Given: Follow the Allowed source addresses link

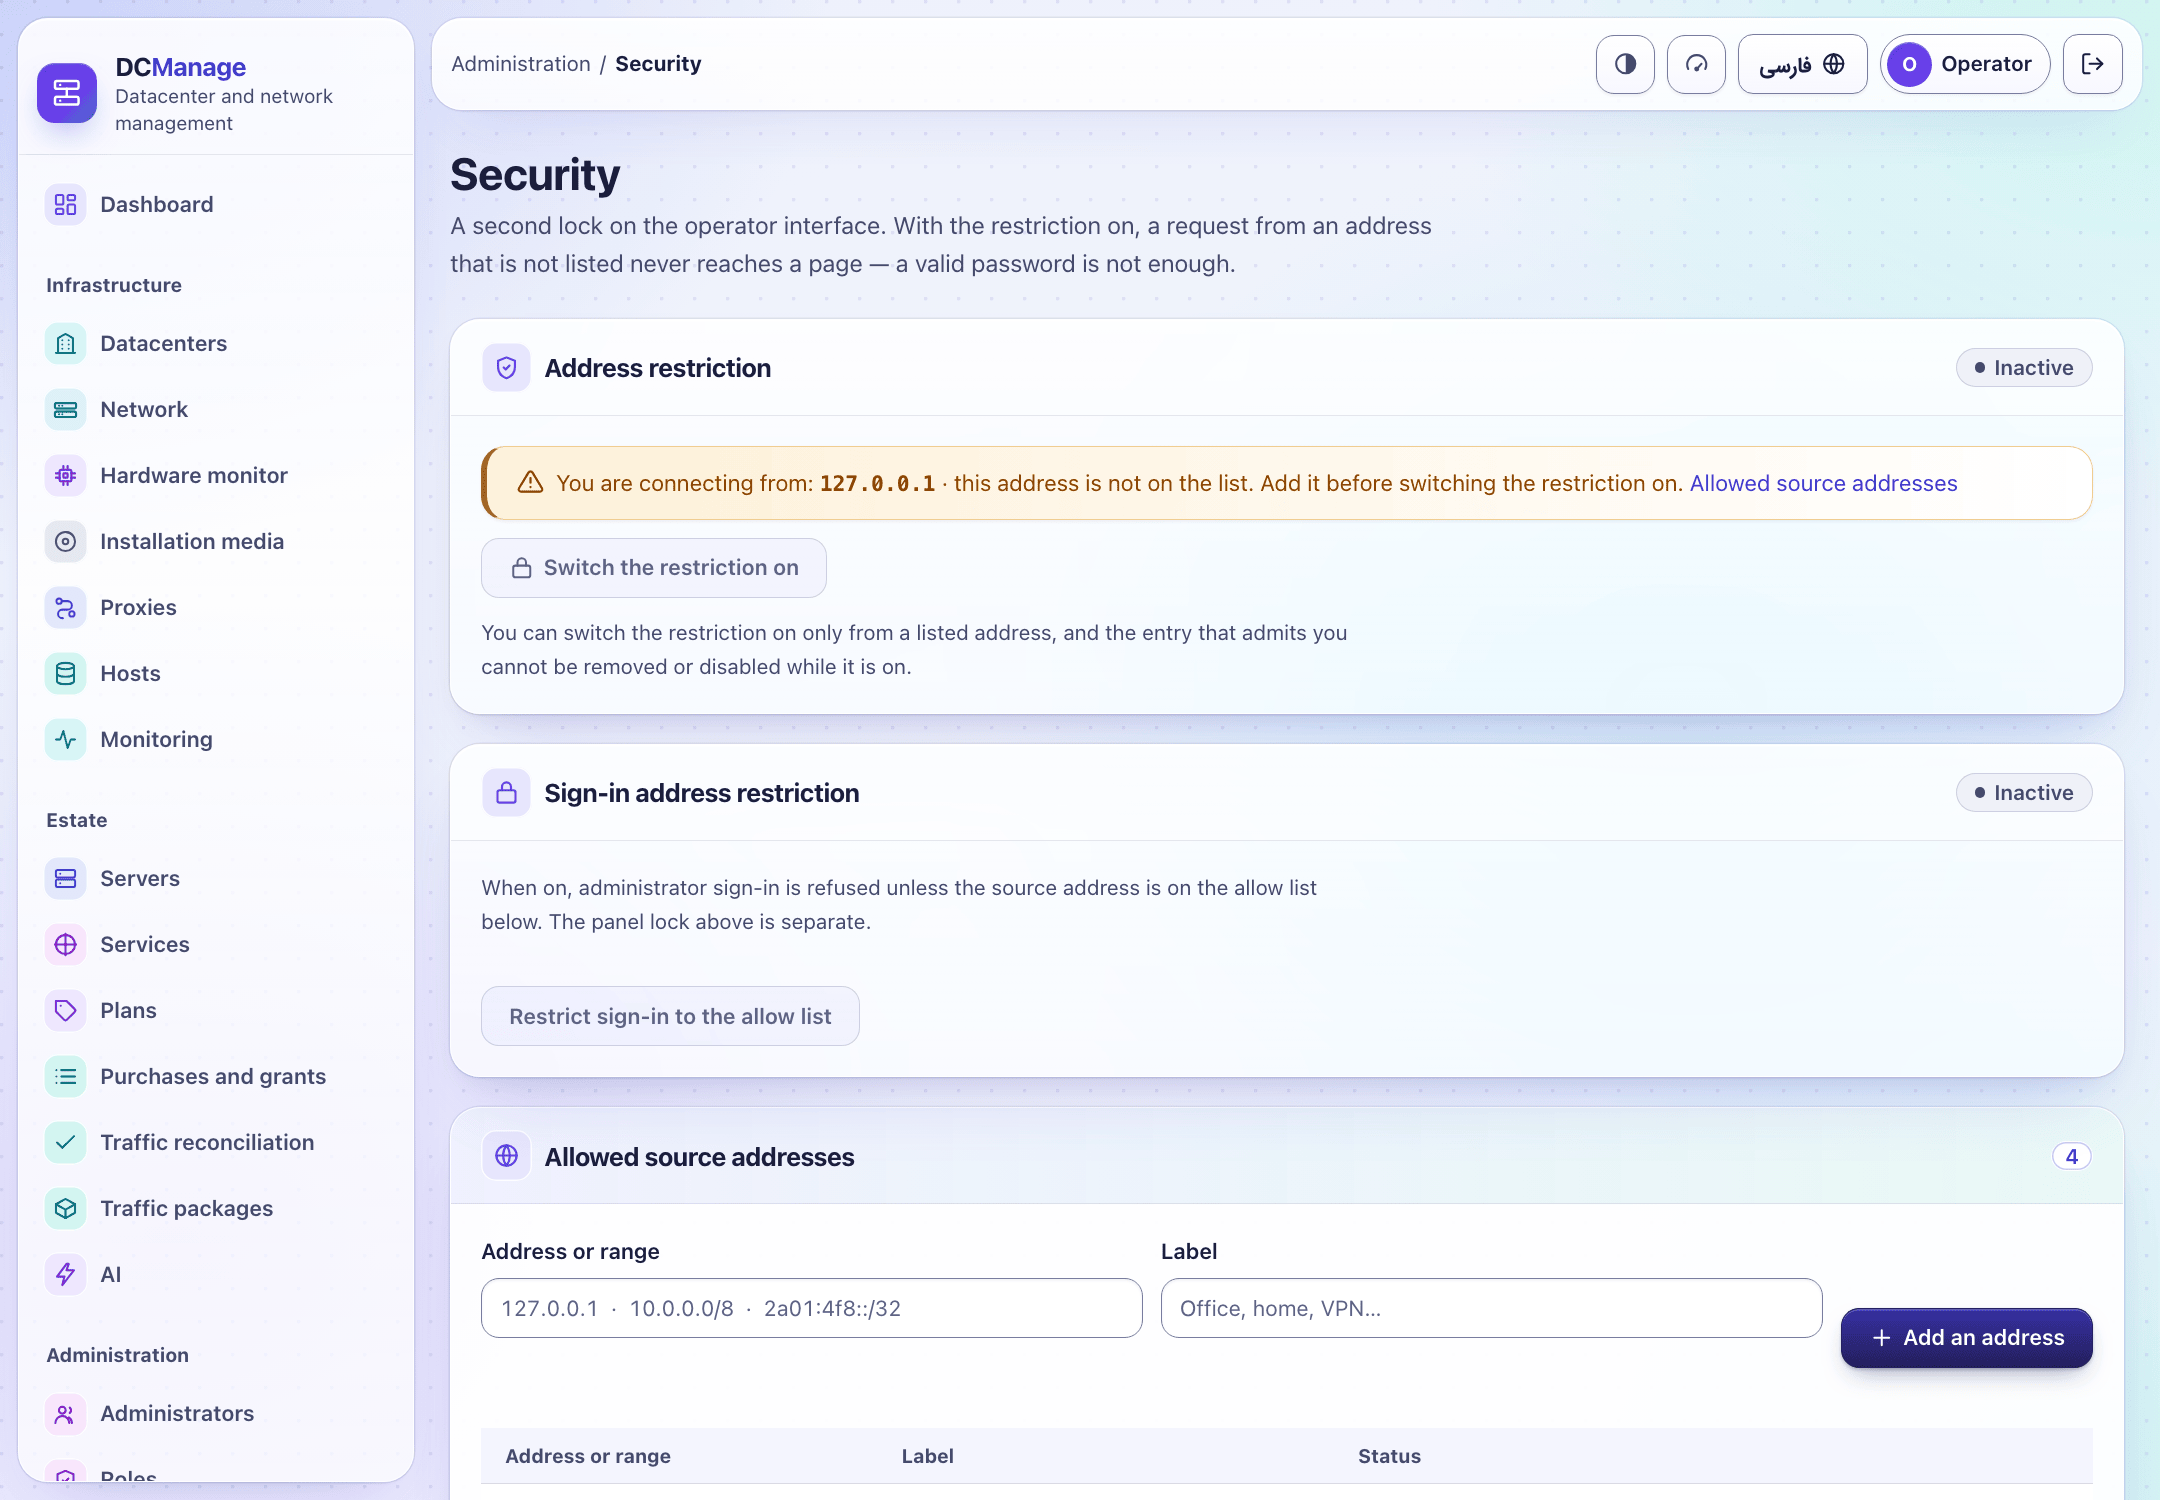Looking at the screenshot, I should pos(1823,483).
